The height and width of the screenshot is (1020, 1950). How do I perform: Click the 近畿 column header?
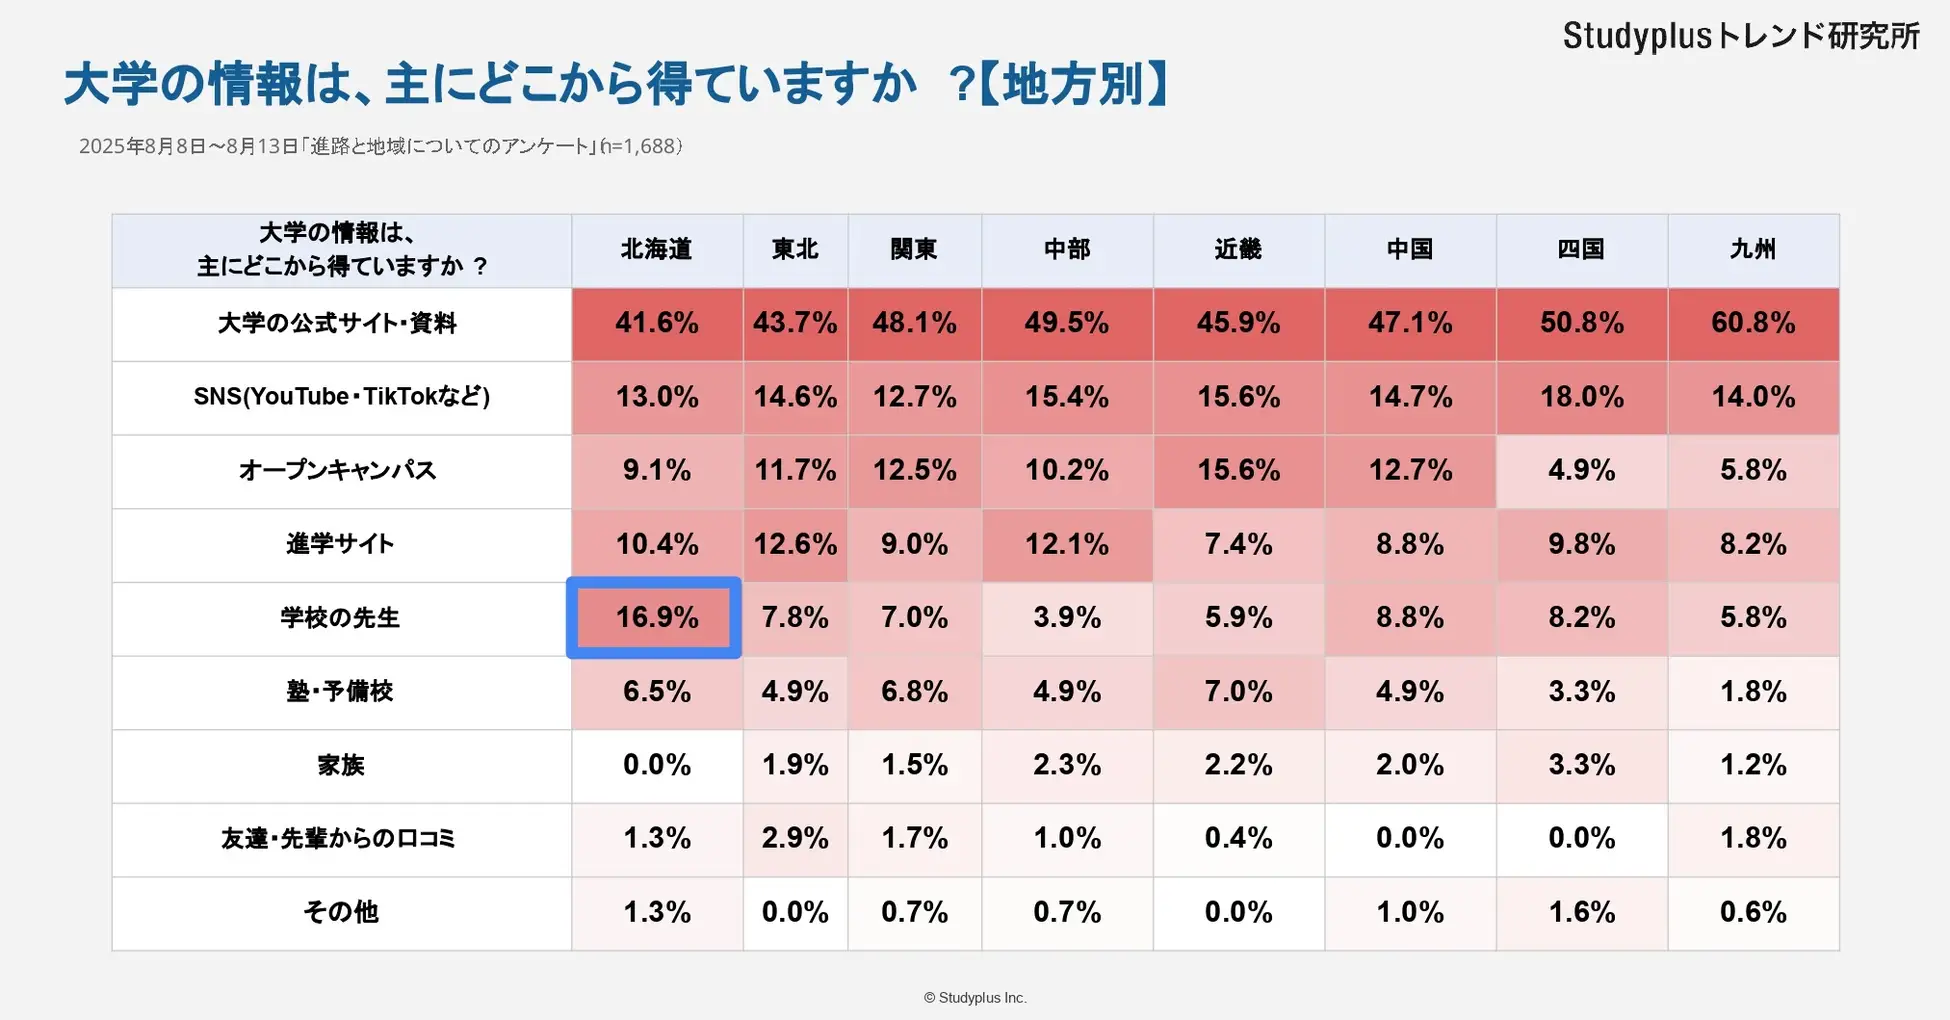pyautogui.click(x=1238, y=250)
